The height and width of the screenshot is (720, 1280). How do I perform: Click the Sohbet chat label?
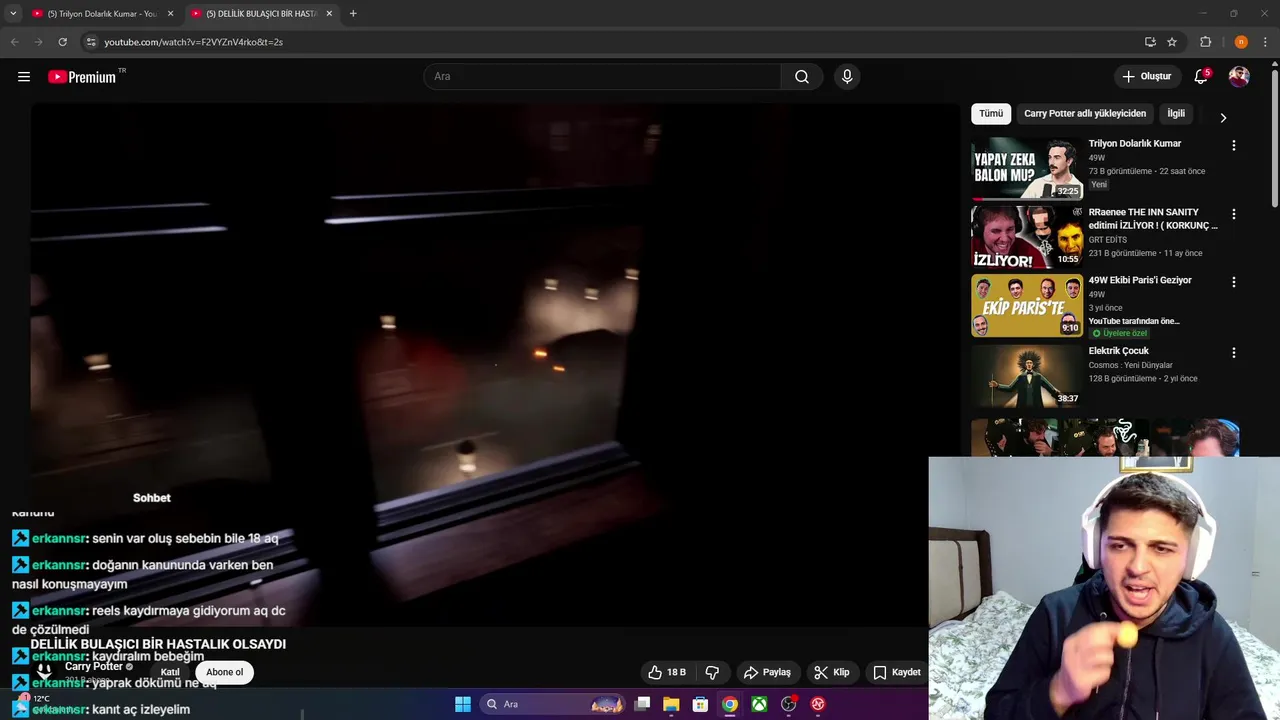(152, 498)
